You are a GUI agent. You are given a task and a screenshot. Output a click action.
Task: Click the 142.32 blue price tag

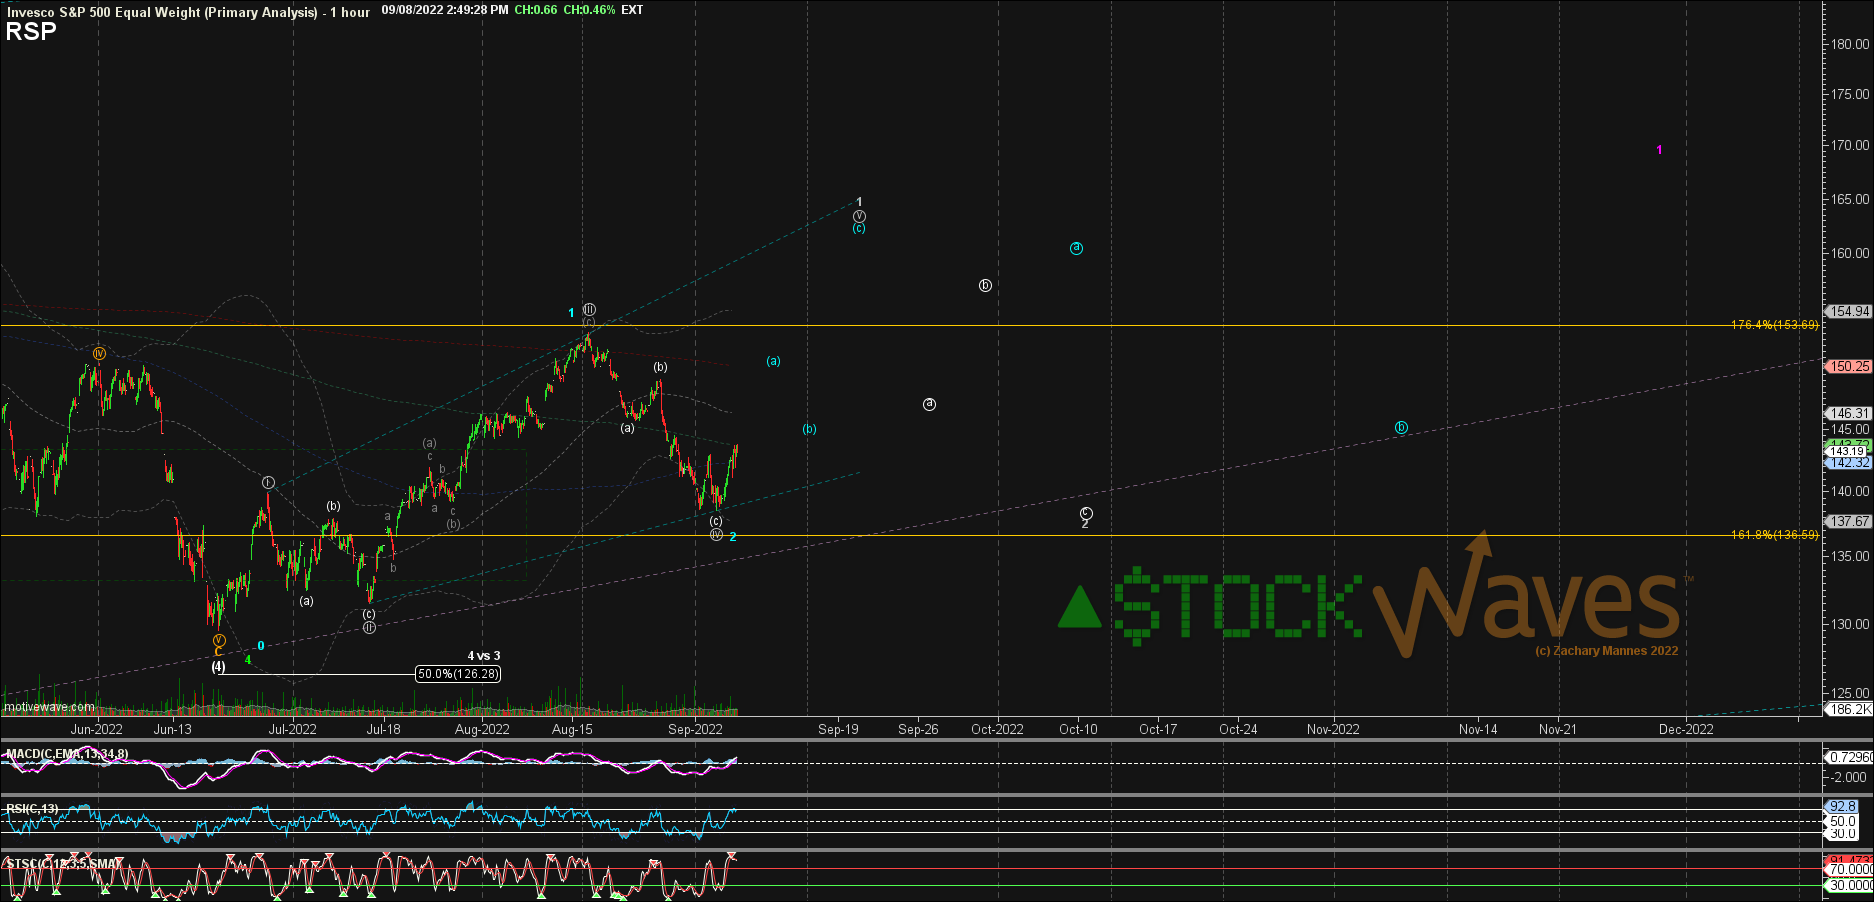tap(1849, 463)
